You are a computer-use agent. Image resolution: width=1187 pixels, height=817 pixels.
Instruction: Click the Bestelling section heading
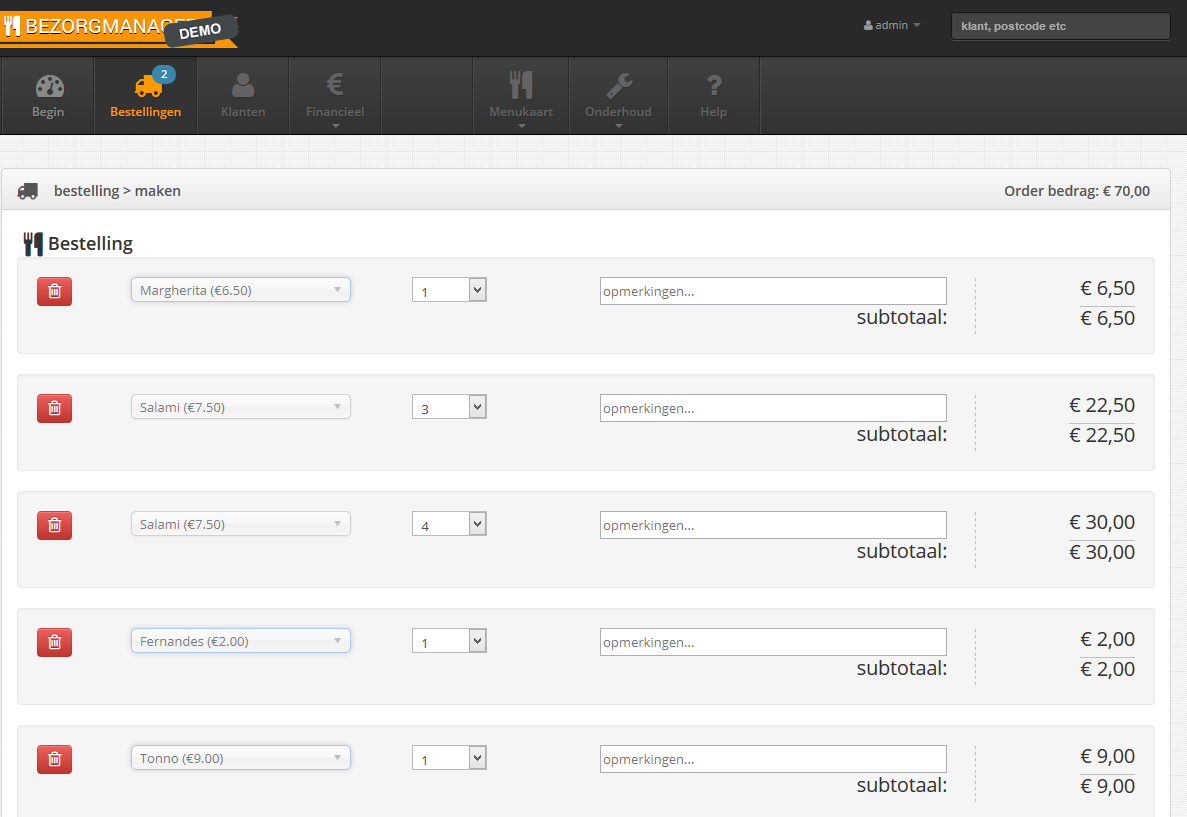(90, 244)
